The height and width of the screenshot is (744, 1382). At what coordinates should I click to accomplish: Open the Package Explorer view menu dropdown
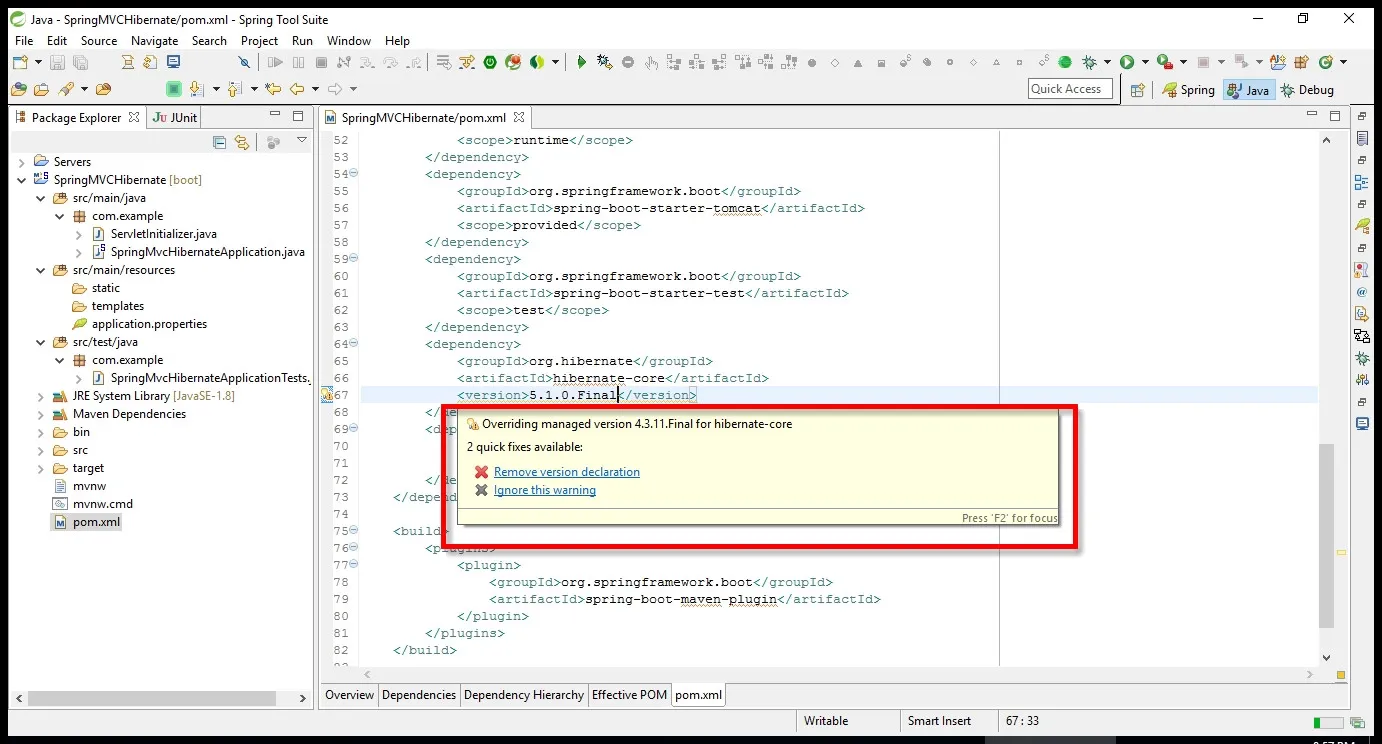[x=302, y=141]
